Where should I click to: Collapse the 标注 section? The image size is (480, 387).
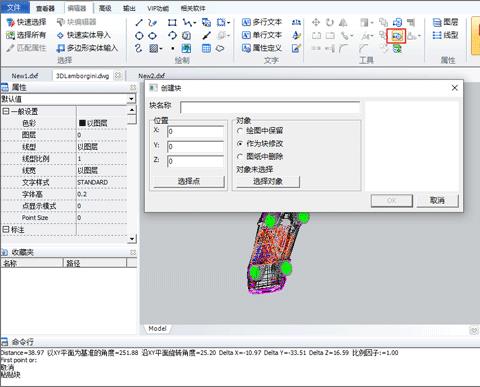tap(6, 229)
